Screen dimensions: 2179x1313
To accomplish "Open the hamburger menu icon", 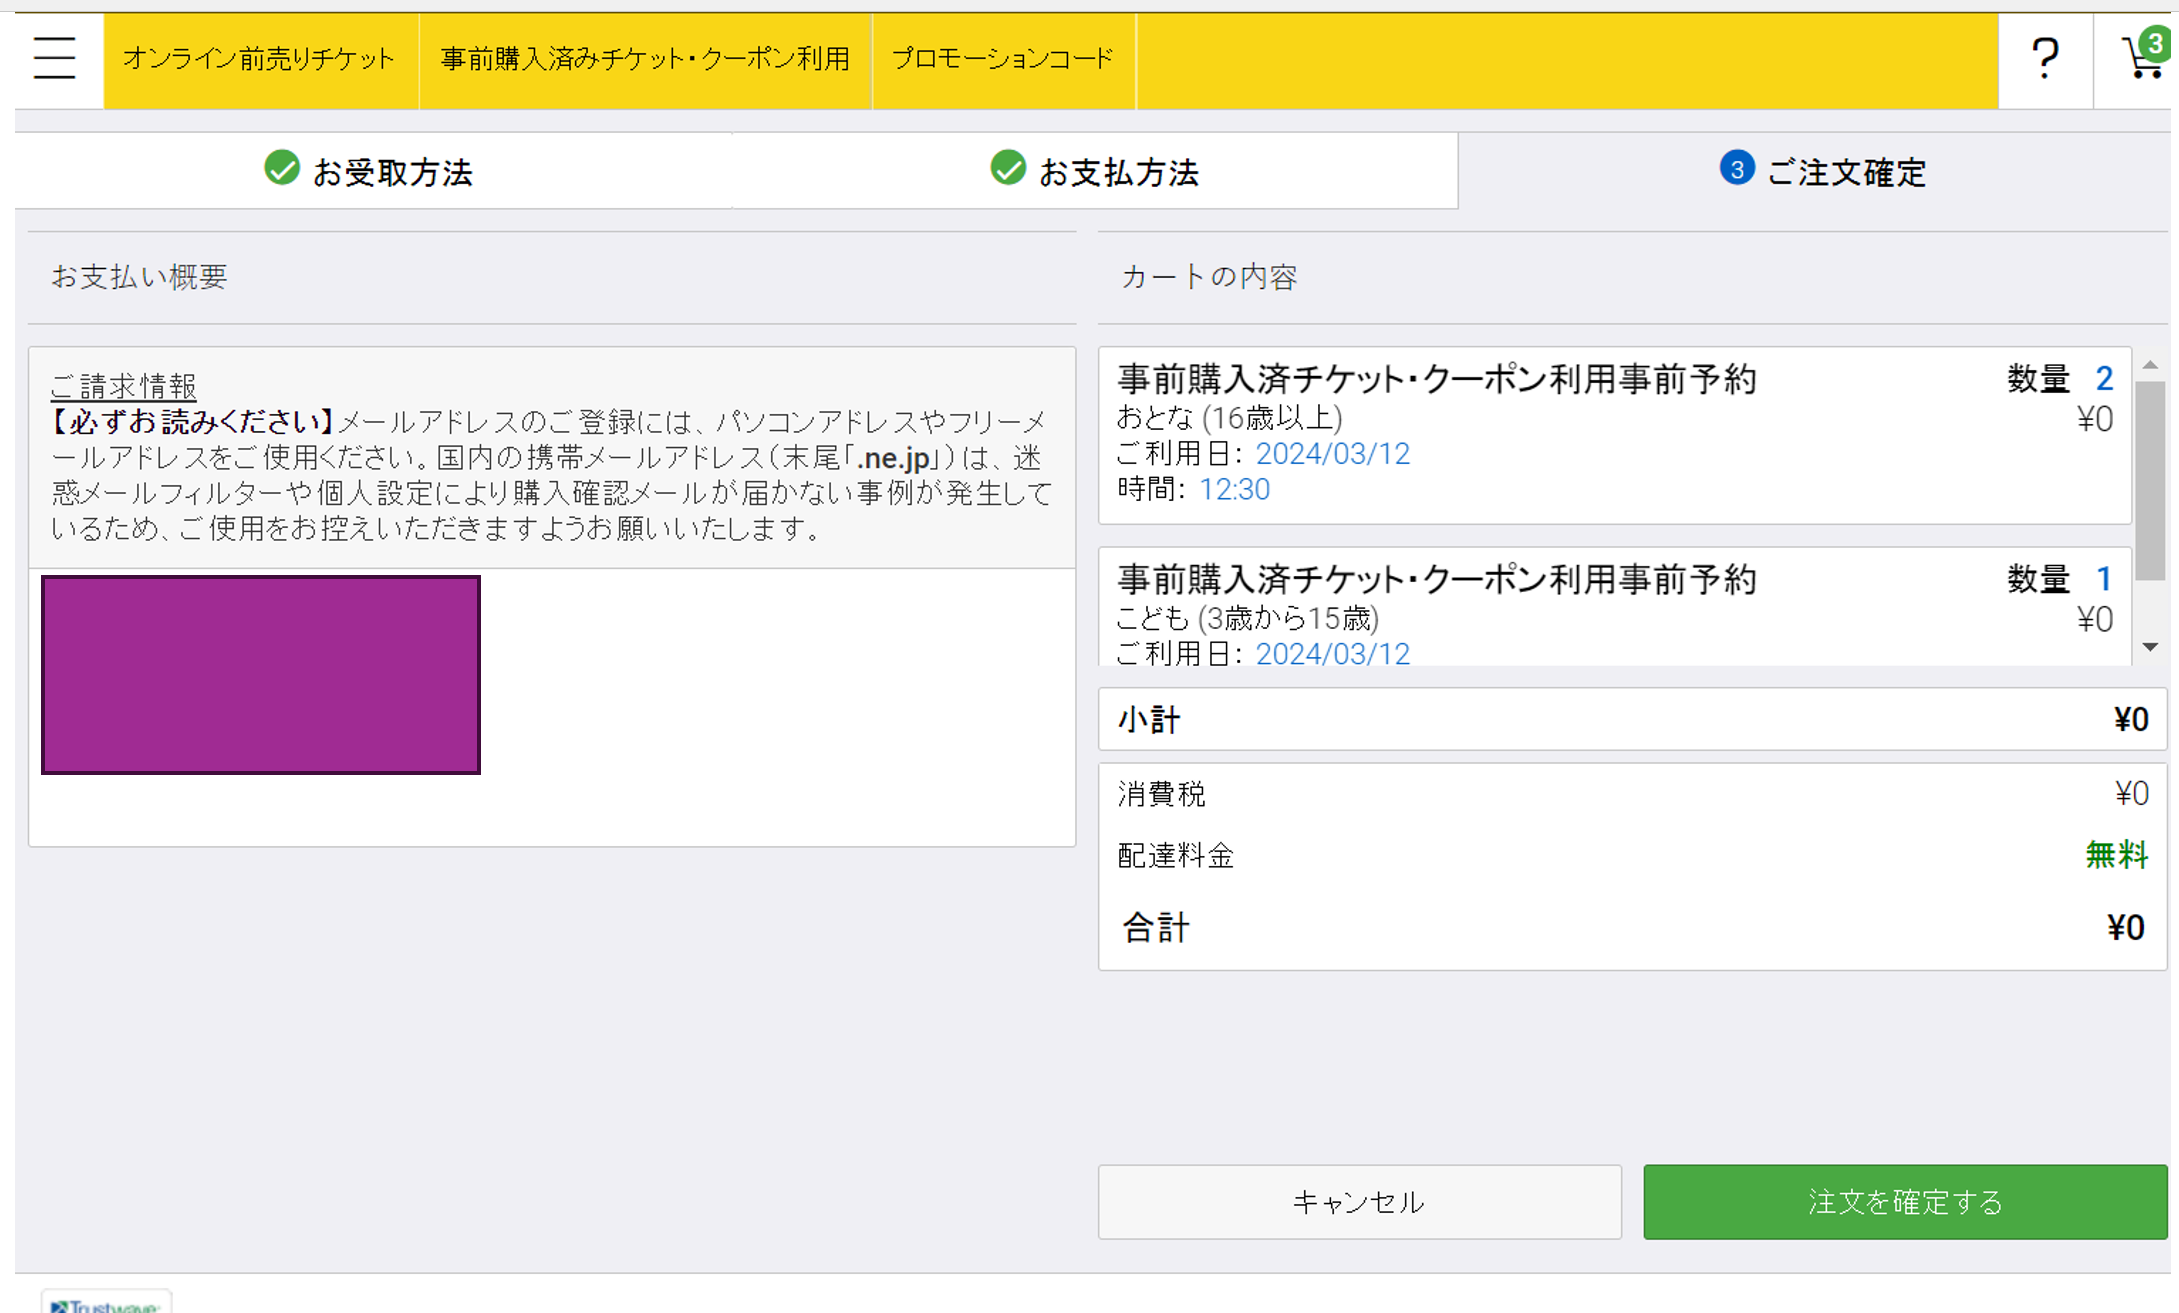I will 54,58.
